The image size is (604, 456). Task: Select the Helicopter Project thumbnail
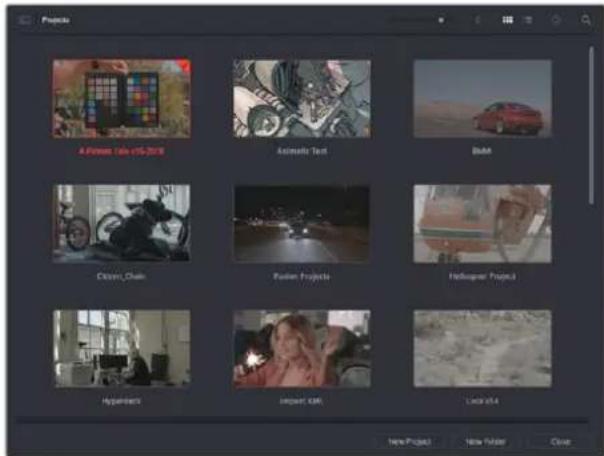[482, 224]
